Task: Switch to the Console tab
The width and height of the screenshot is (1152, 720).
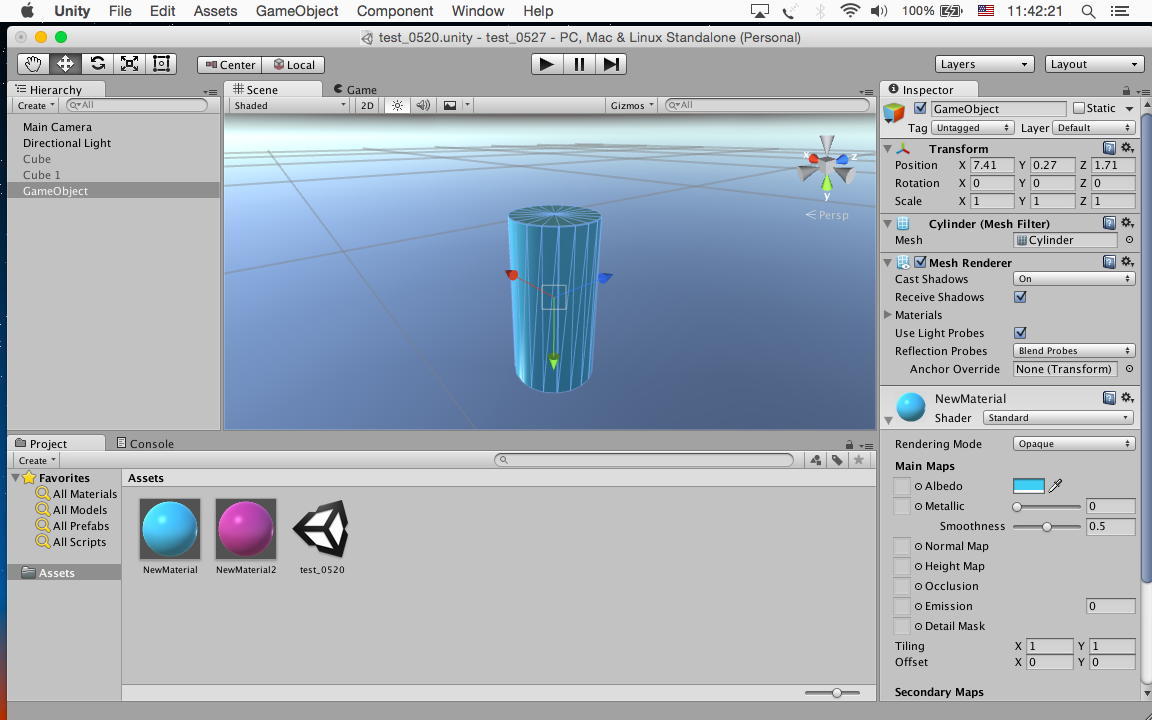Action: (145, 443)
